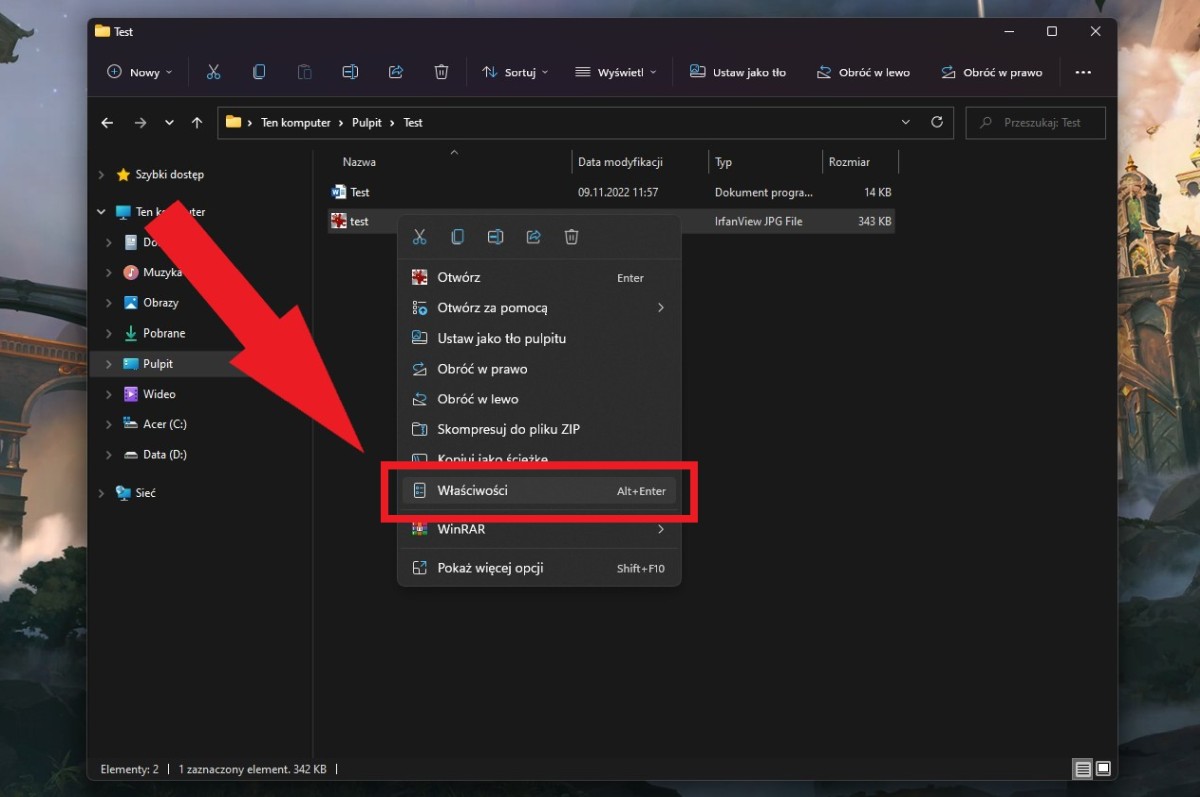Click the copy icon in context menu
1200x797 pixels.
click(457, 237)
